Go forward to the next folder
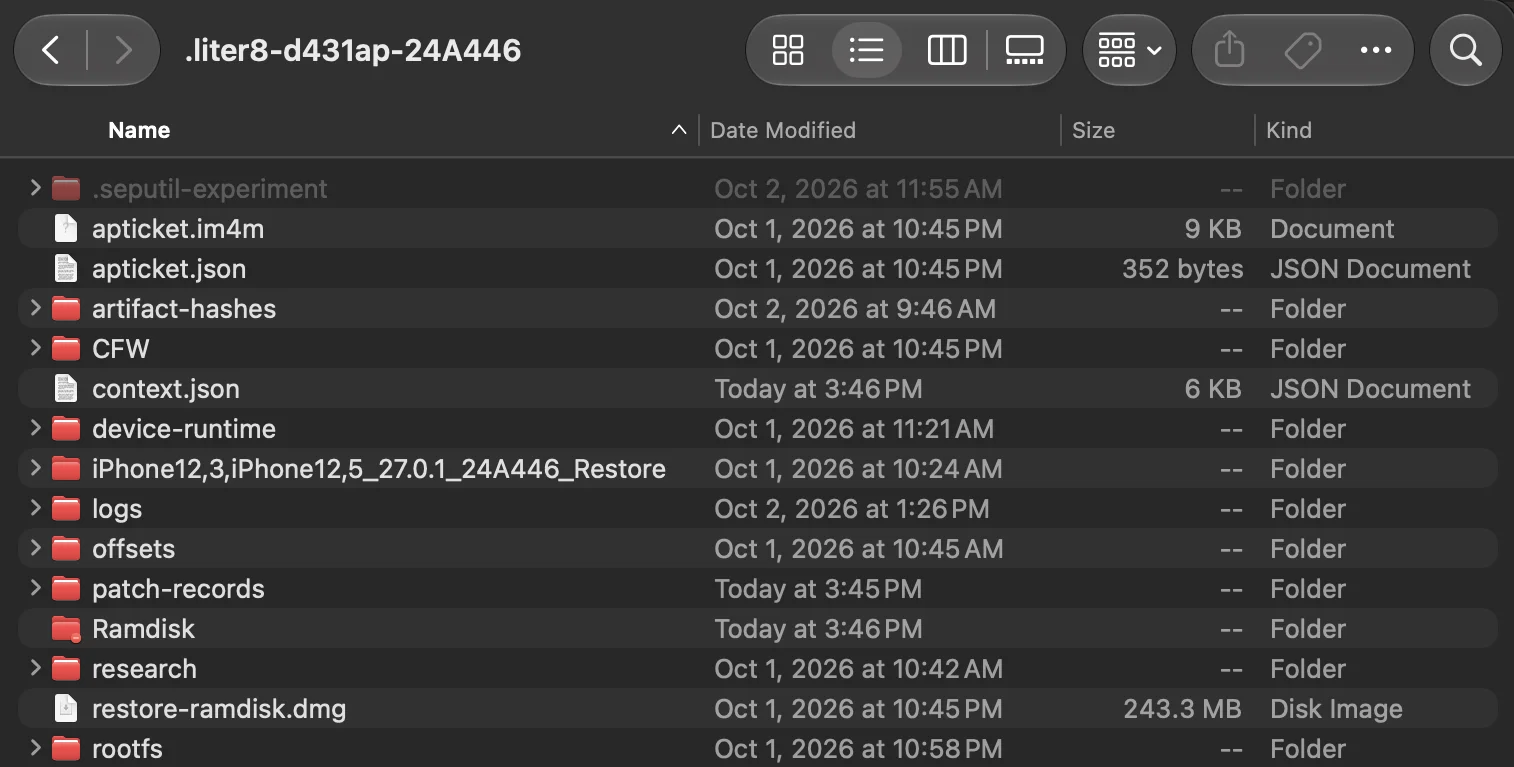 click(x=123, y=50)
